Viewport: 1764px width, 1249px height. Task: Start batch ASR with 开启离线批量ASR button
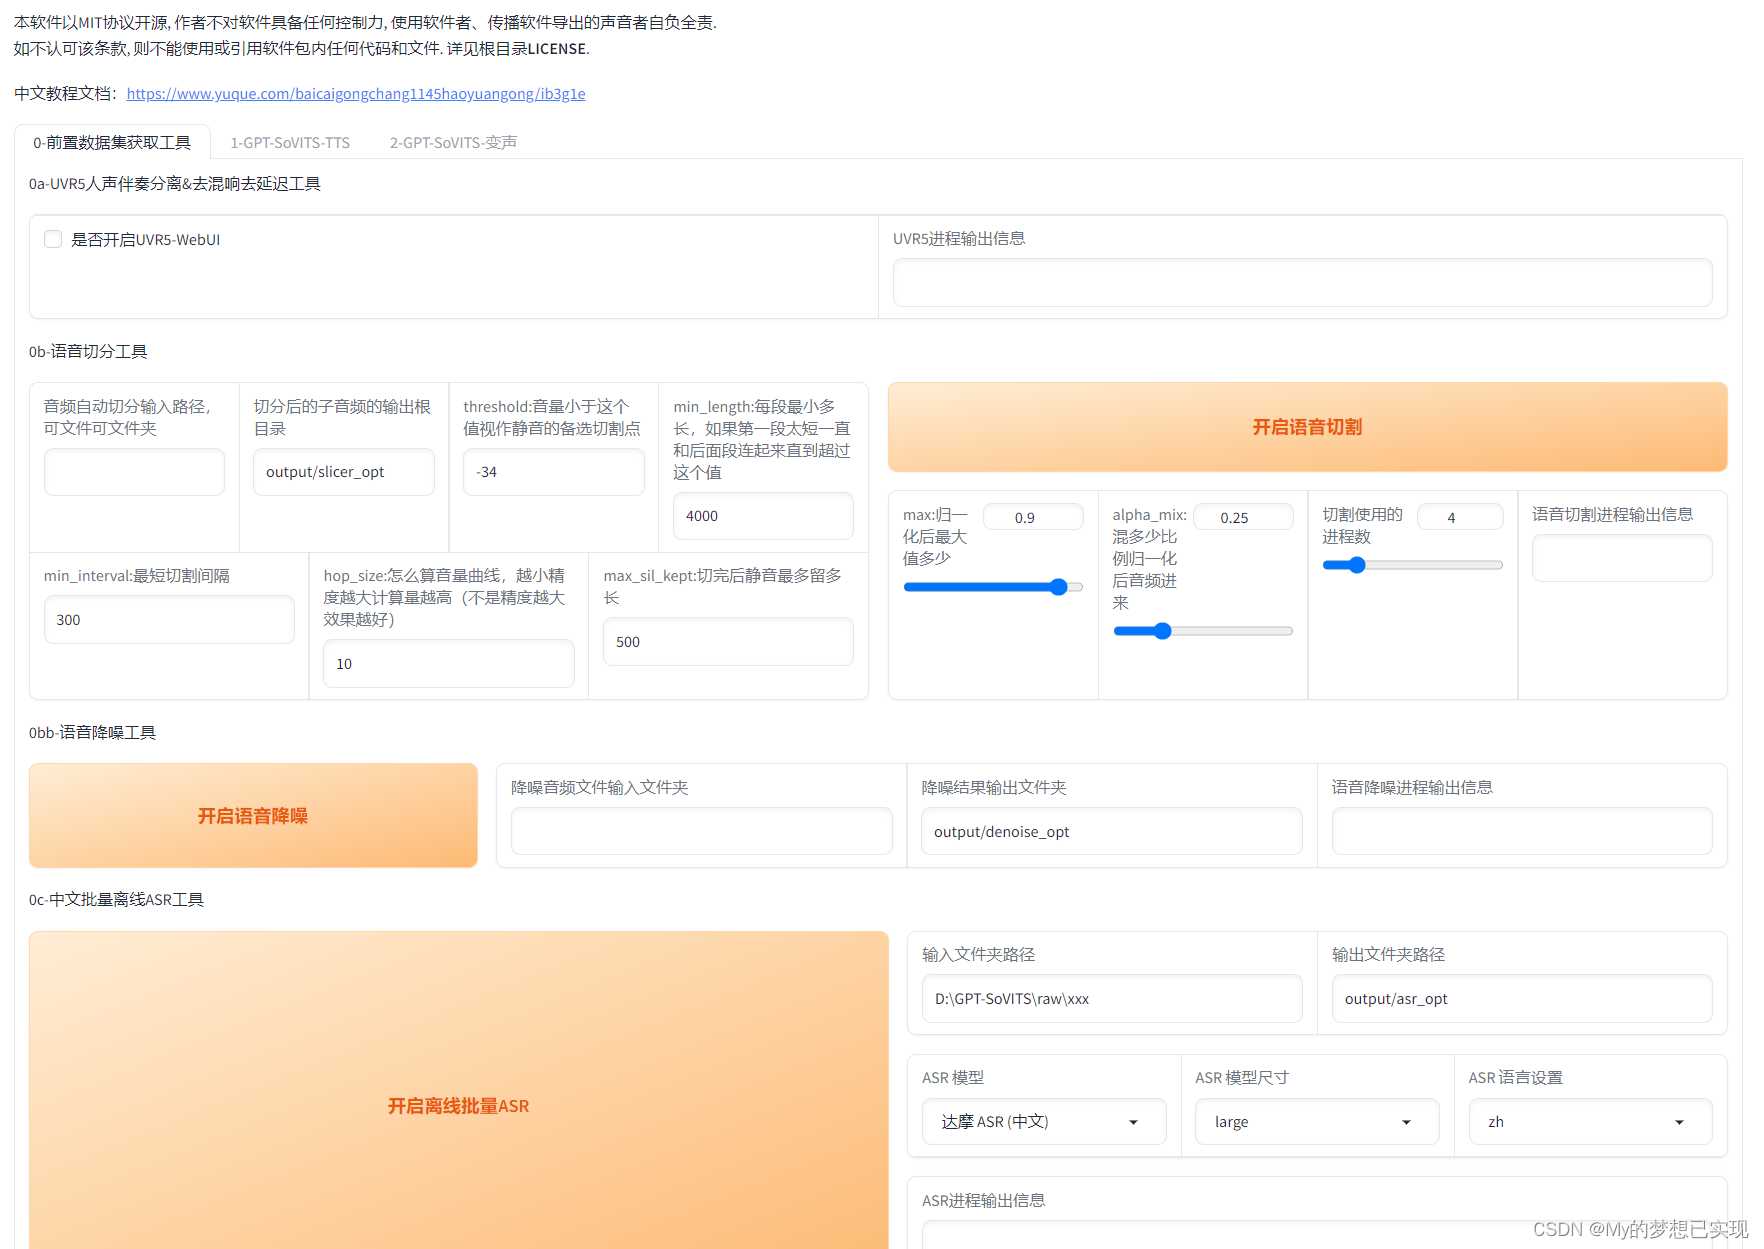[x=458, y=1106]
